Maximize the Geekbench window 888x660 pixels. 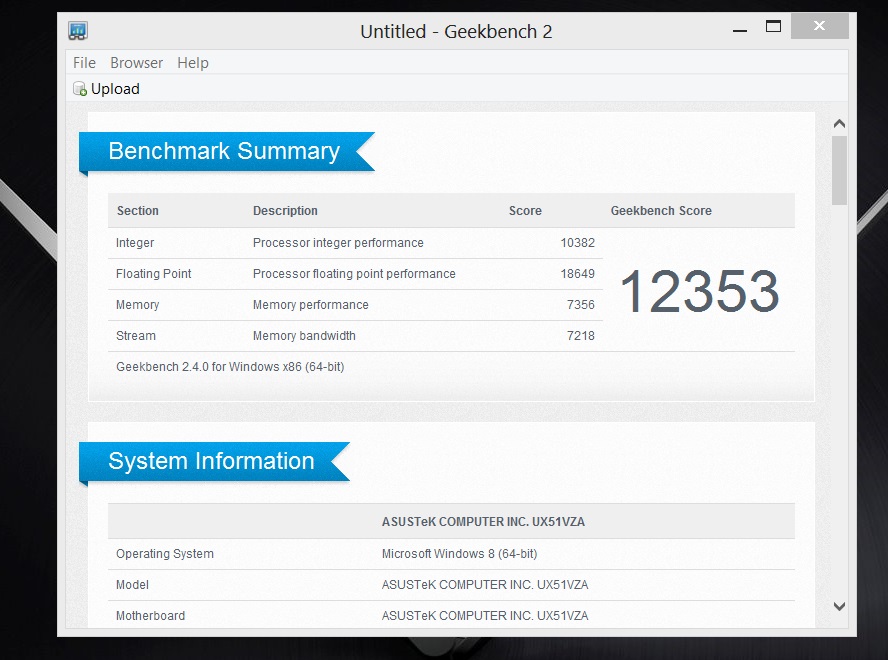pos(773,26)
